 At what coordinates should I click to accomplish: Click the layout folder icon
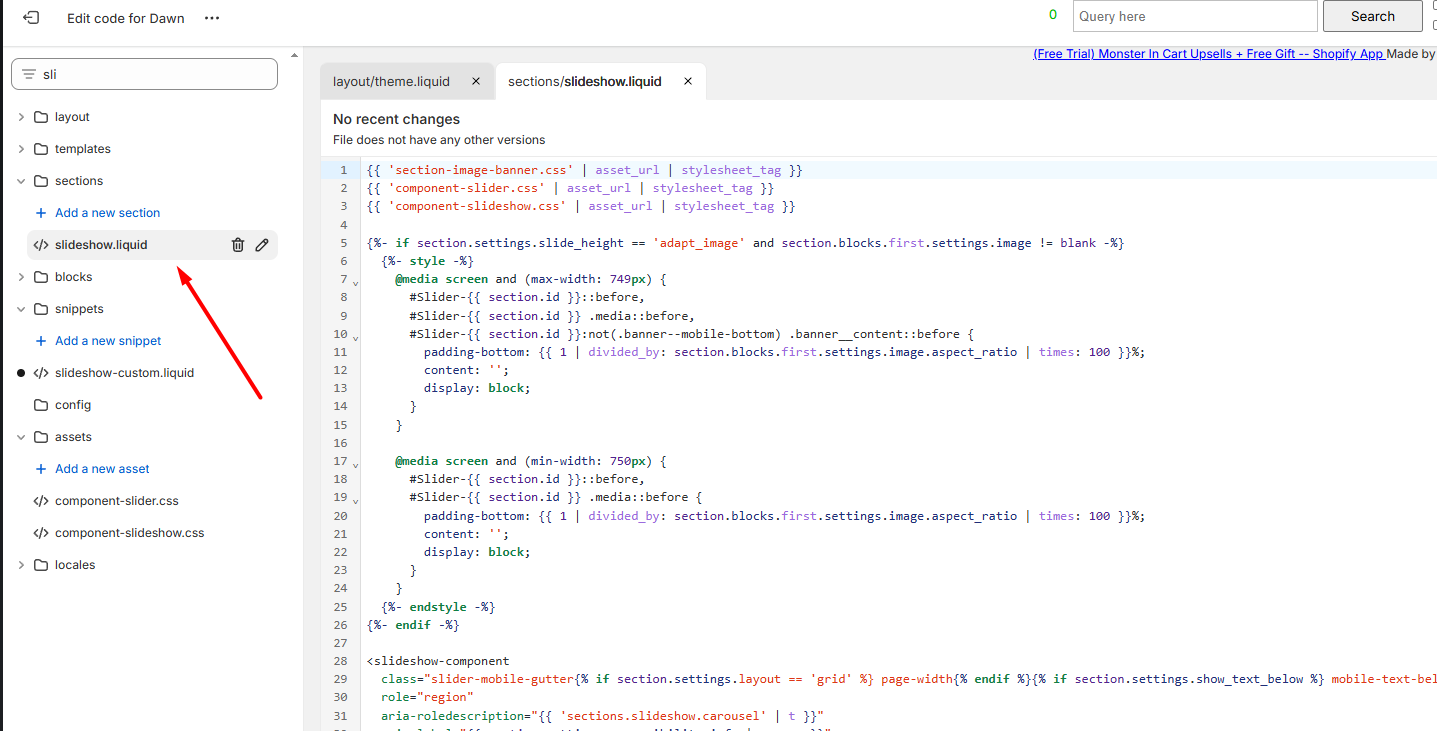(41, 117)
